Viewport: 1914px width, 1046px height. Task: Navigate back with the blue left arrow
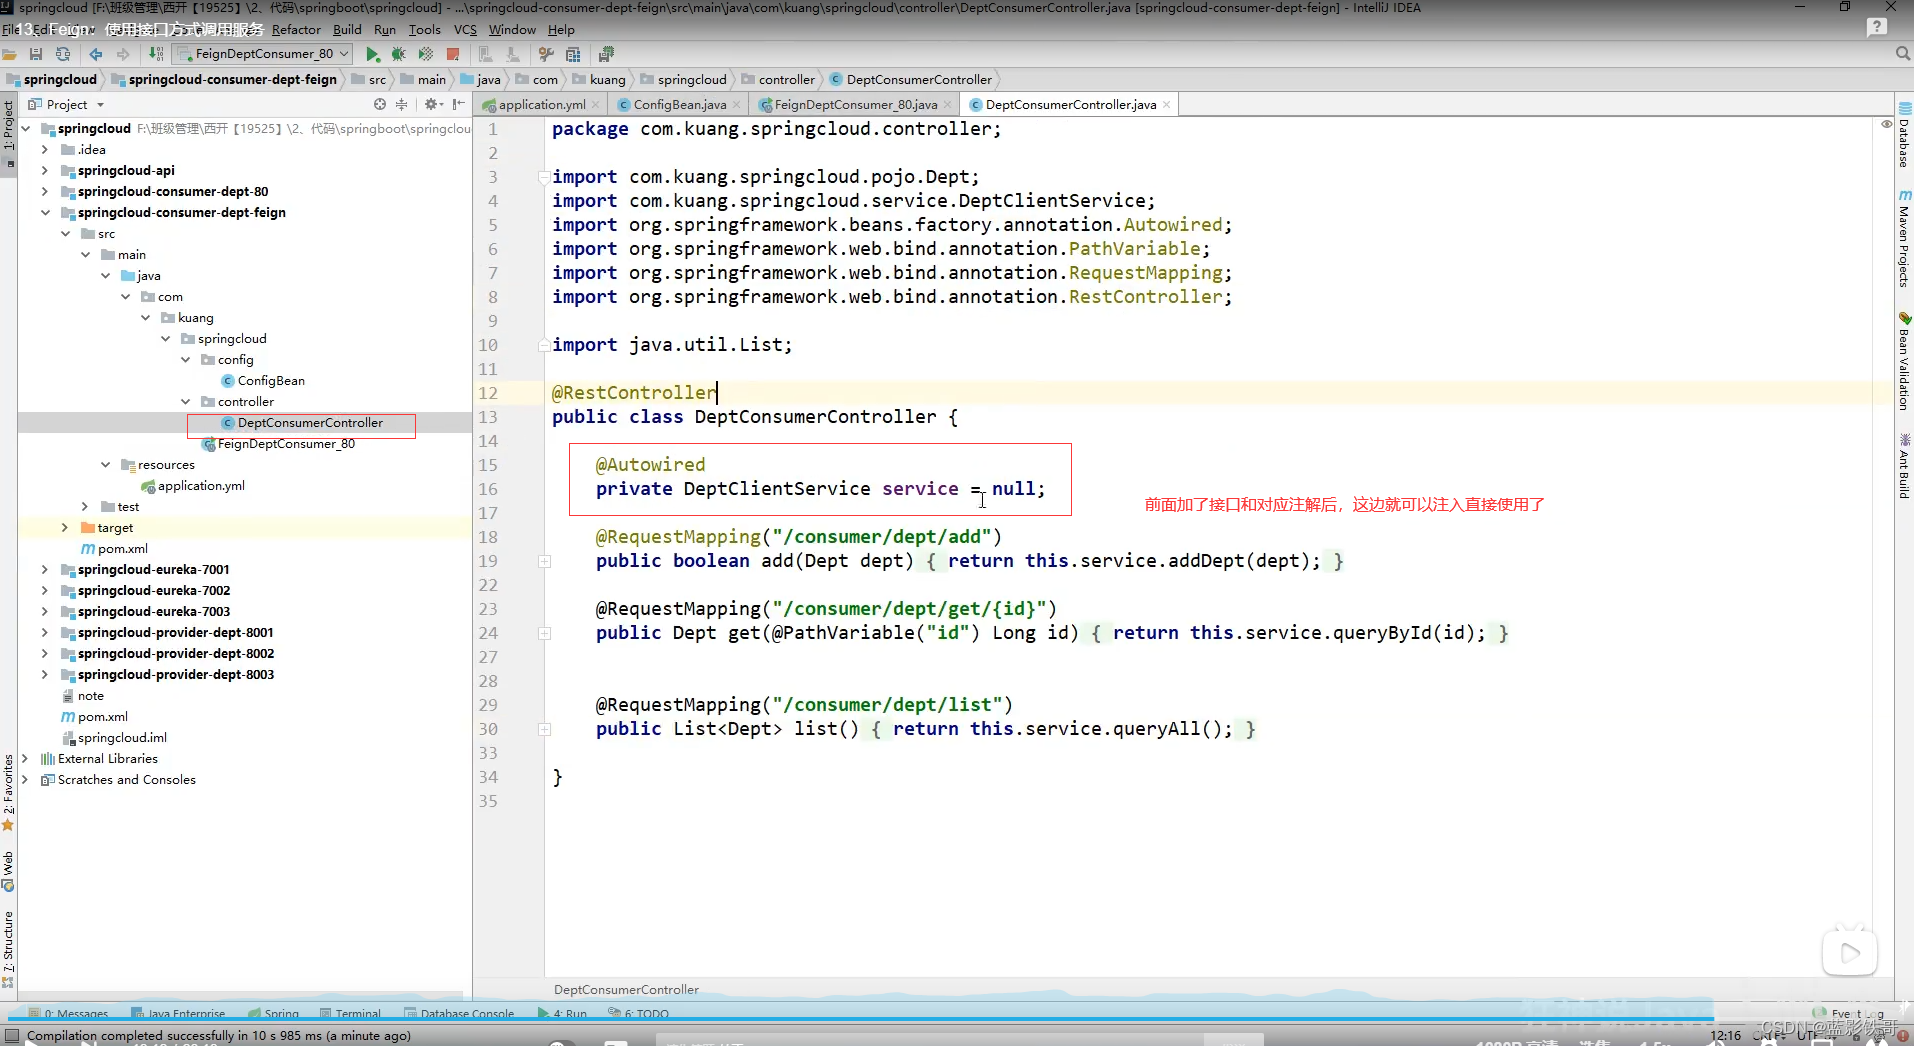[x=96, y=54]
